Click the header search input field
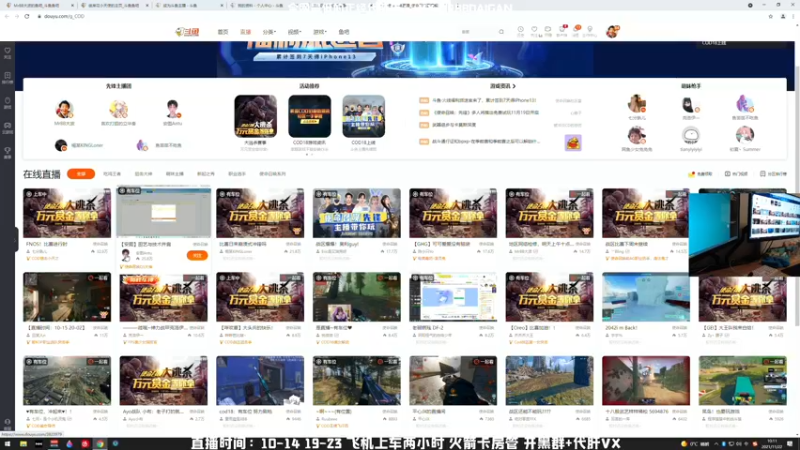800x450 pixels. pos(477,32)
